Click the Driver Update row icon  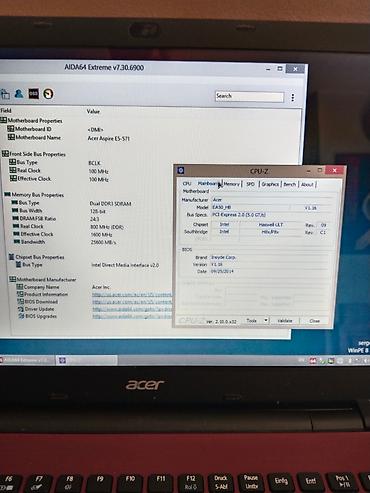(x=21, y=309)
